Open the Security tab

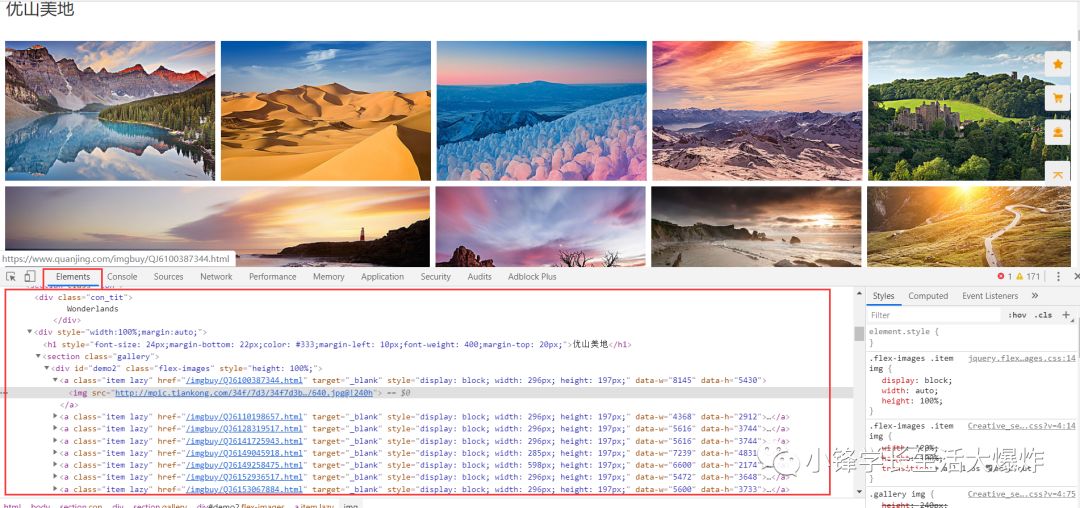pyautogui.click(x=435, y=277)
